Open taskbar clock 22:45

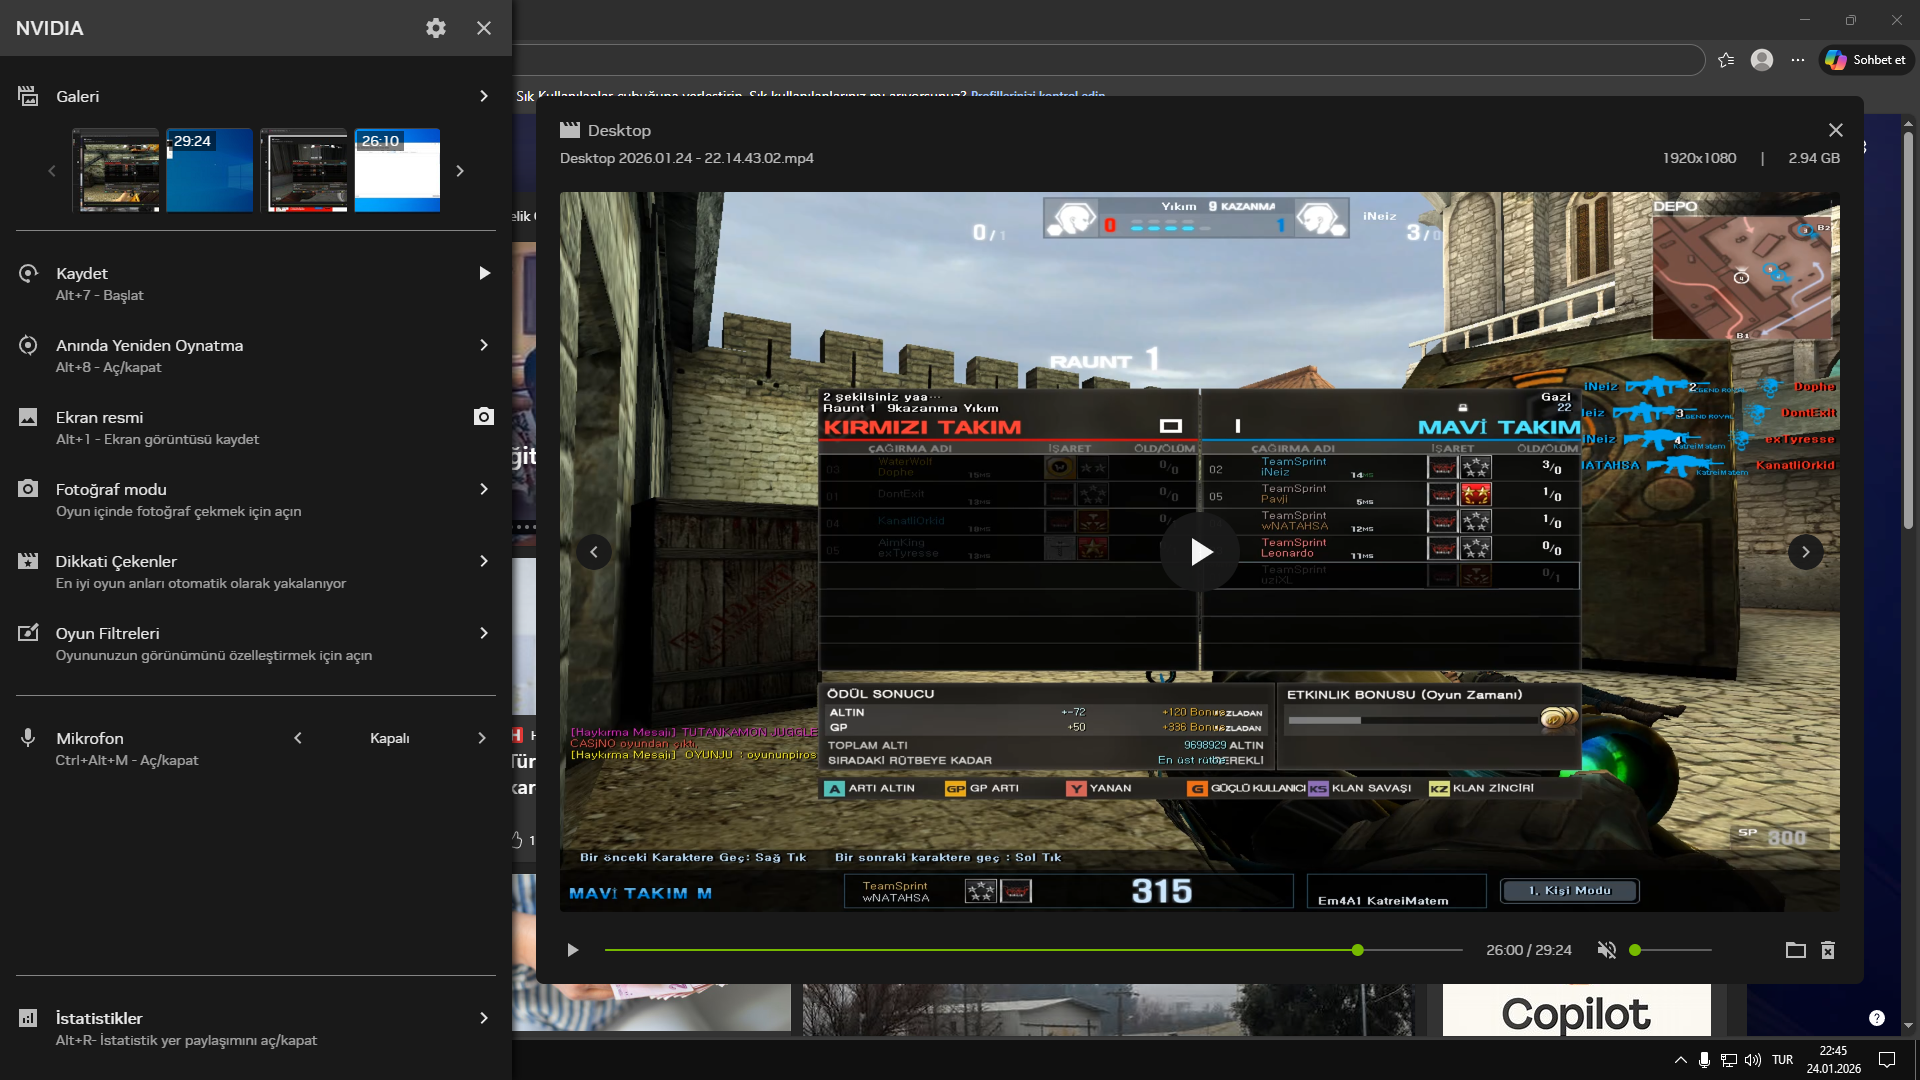click(x=1834, y=1060)
